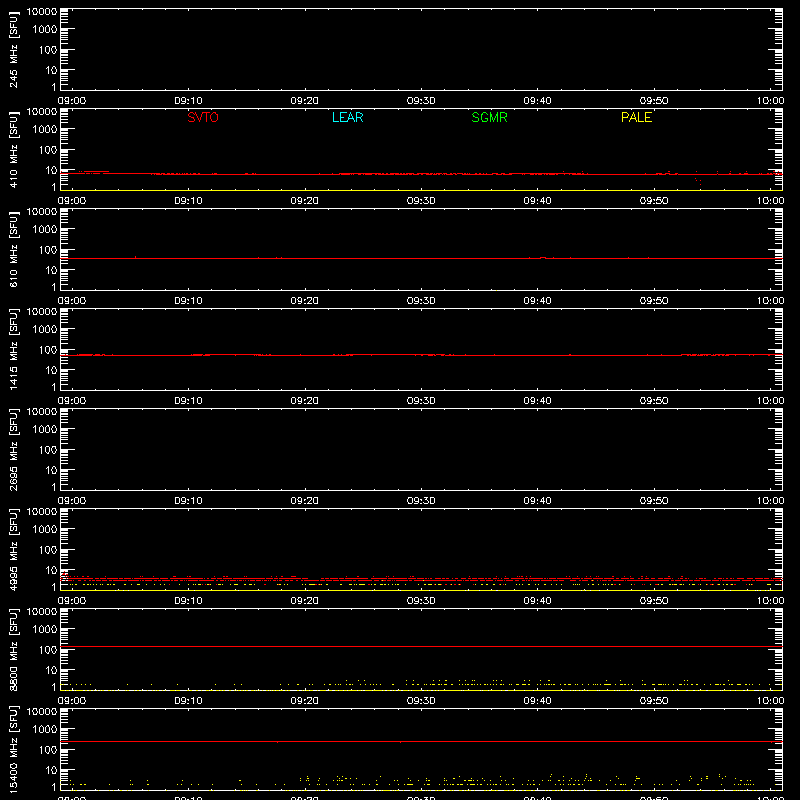Click 09:40 time label under 610 MHz panel
The image size is (800, 800).
[537, 301]
